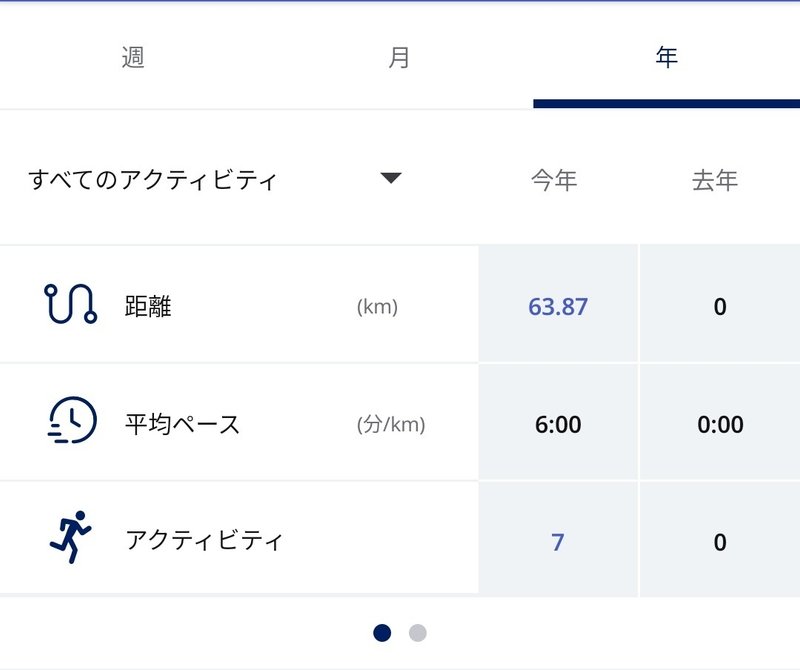Click last year's 0:00 pace value
This screenshot has width=800, height=670.
click(720, 424)
